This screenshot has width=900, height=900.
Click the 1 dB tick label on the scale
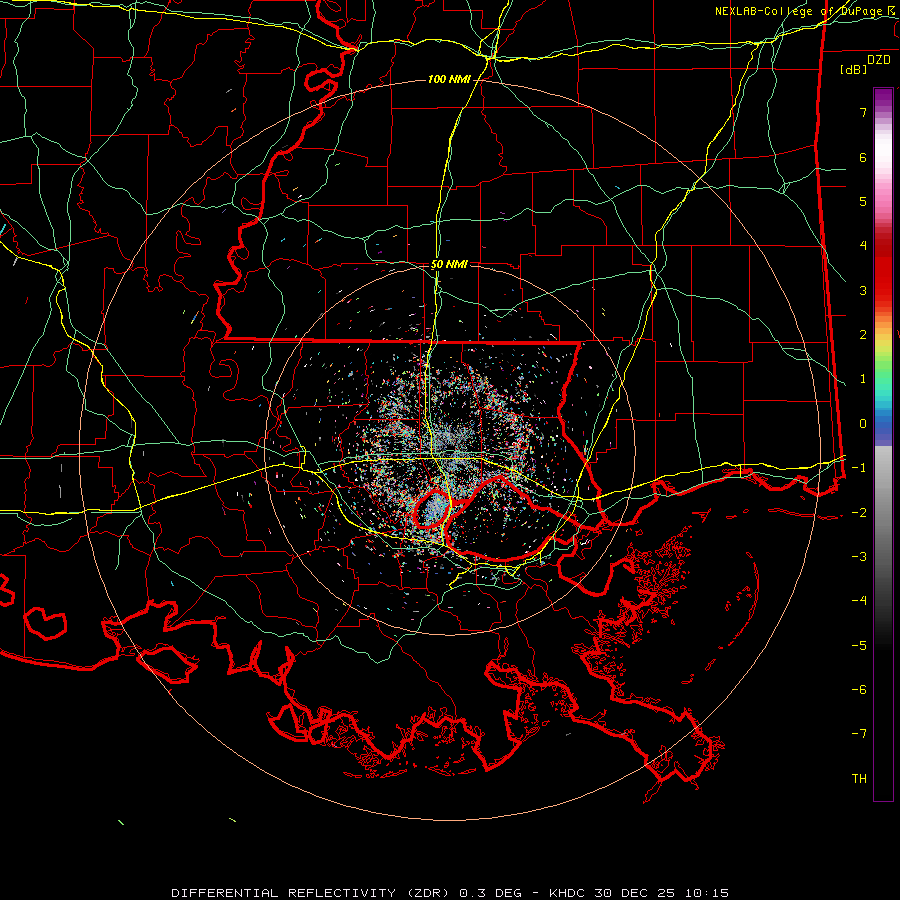point(863,379)
